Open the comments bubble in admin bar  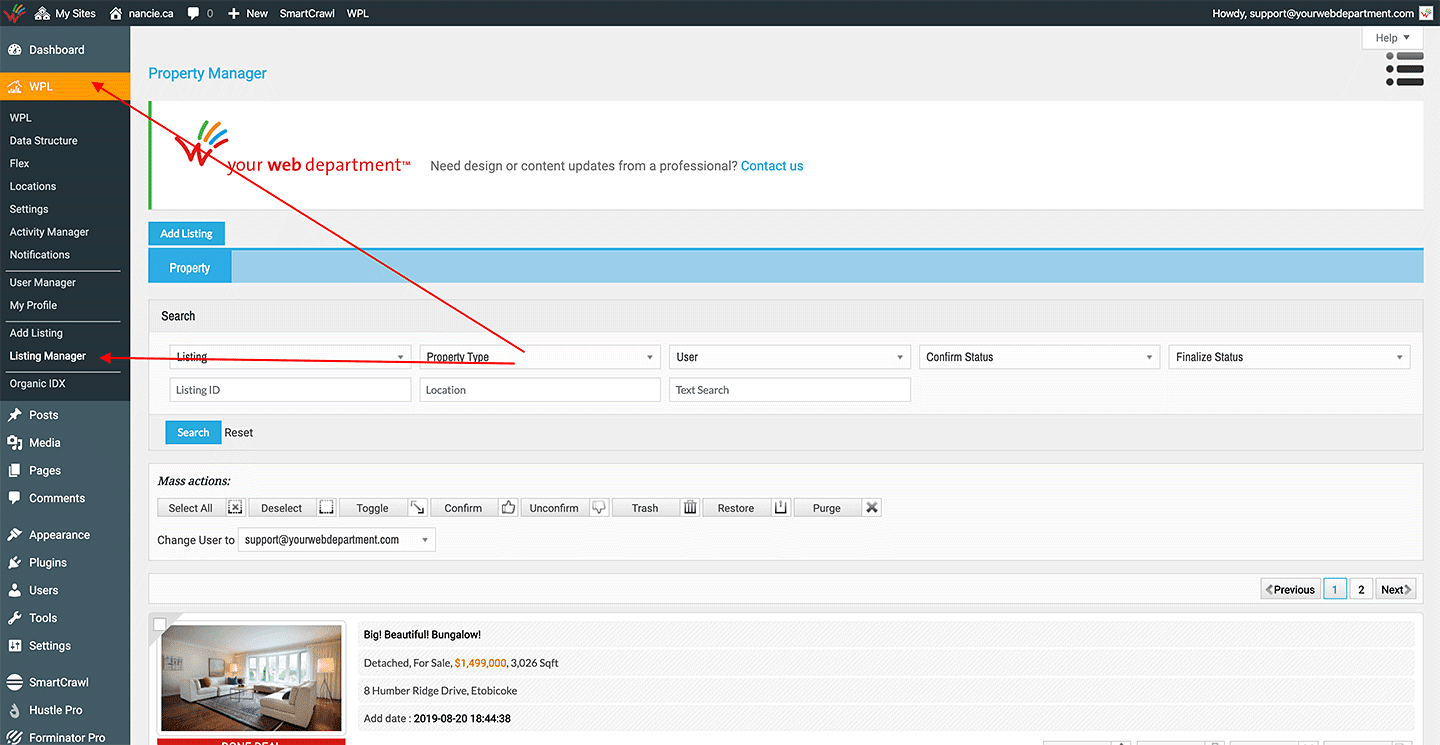click(193, 13)
